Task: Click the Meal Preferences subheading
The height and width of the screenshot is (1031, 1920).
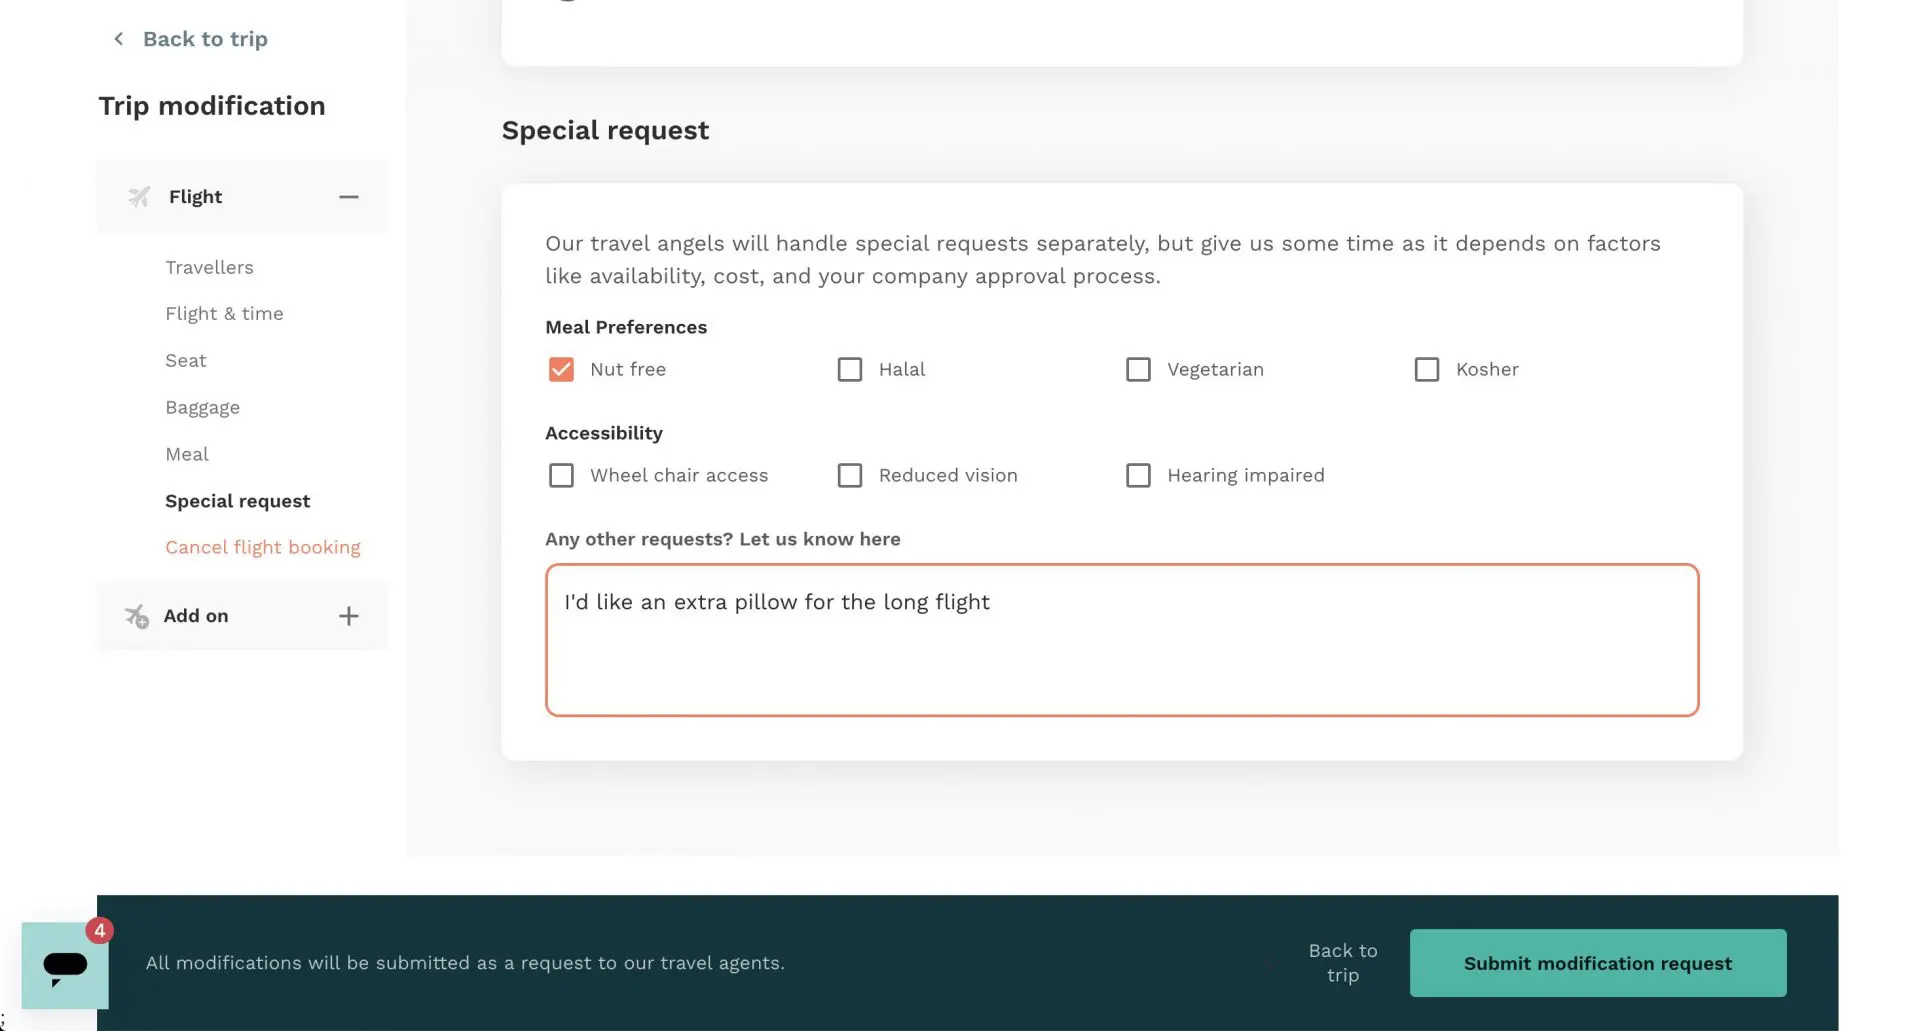Action: pos(626,327)
